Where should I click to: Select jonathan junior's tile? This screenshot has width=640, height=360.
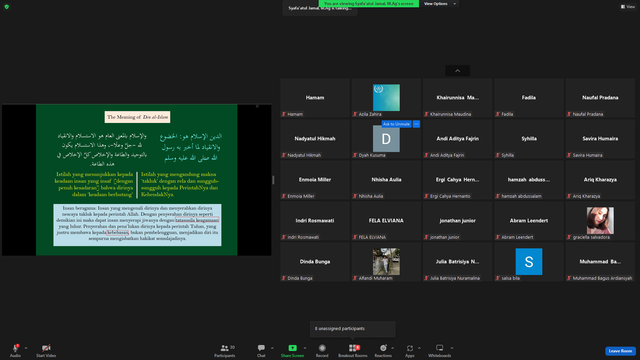tap(457, 221)
